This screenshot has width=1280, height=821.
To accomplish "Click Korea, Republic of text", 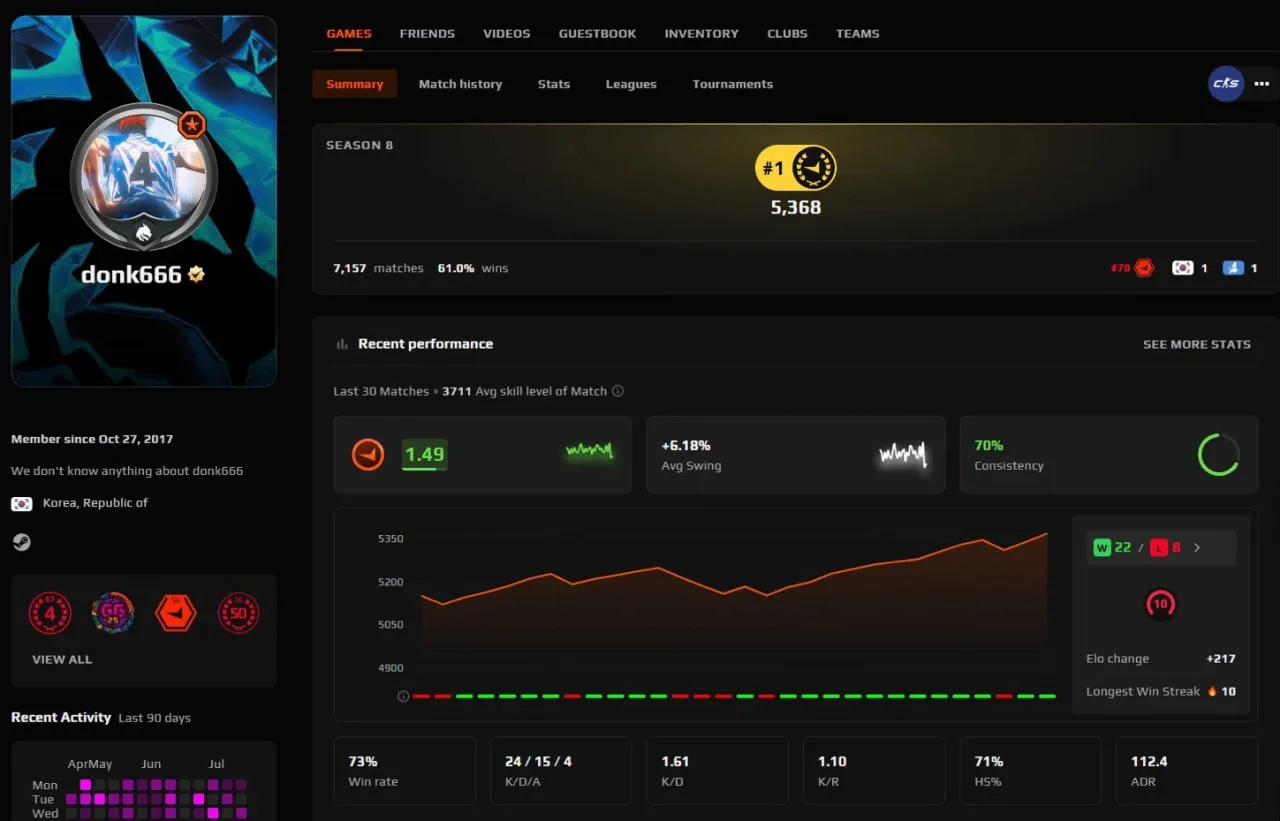I will [x=95, y=503].
